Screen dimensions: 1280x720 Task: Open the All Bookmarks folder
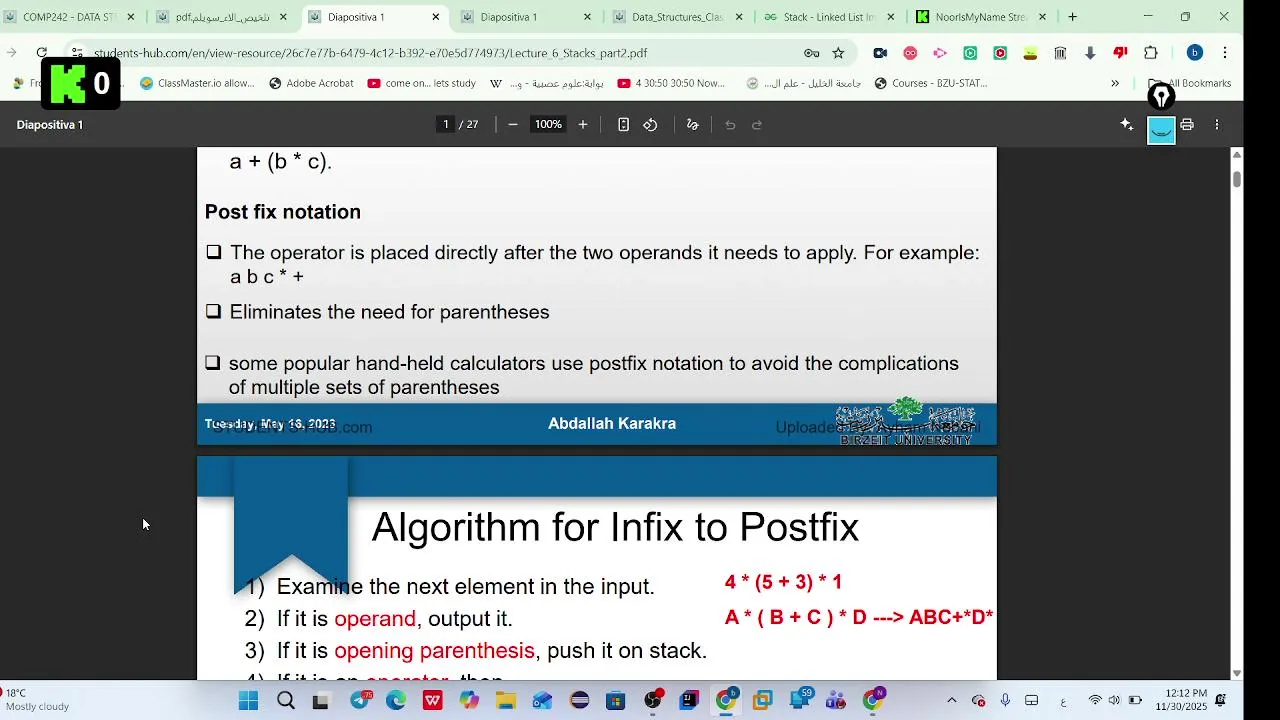(x=1190, y=83)
